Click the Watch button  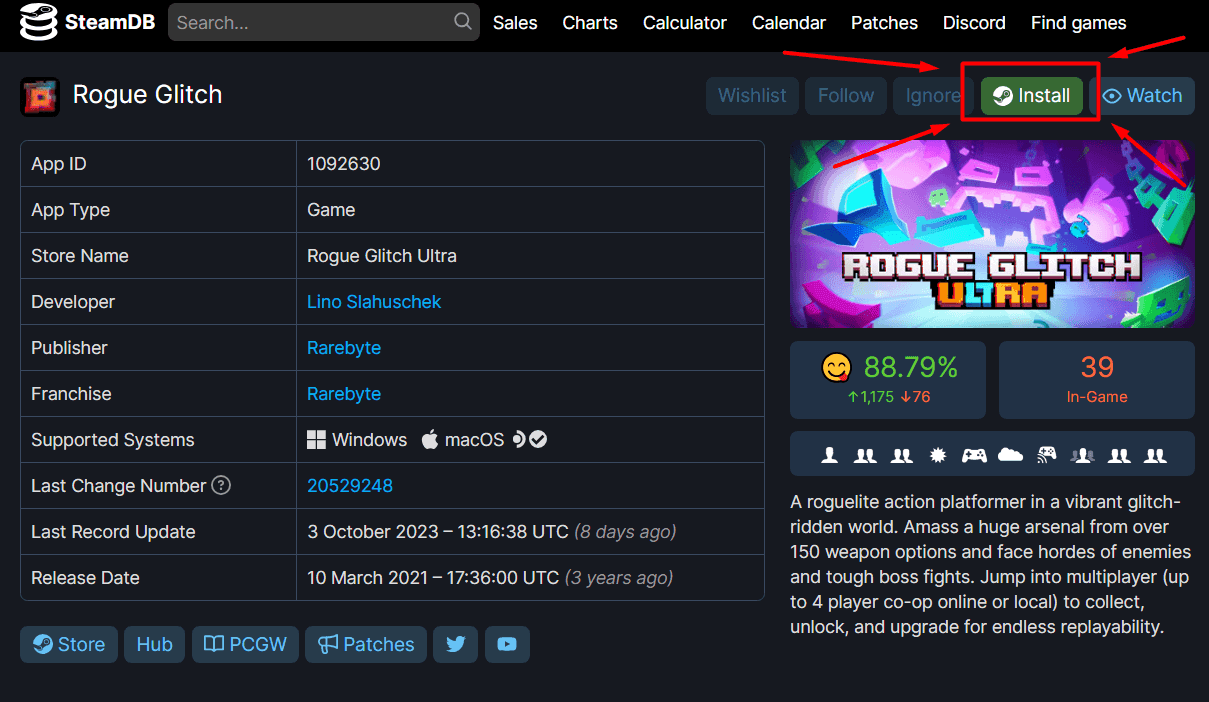[x=1143, y=96]
